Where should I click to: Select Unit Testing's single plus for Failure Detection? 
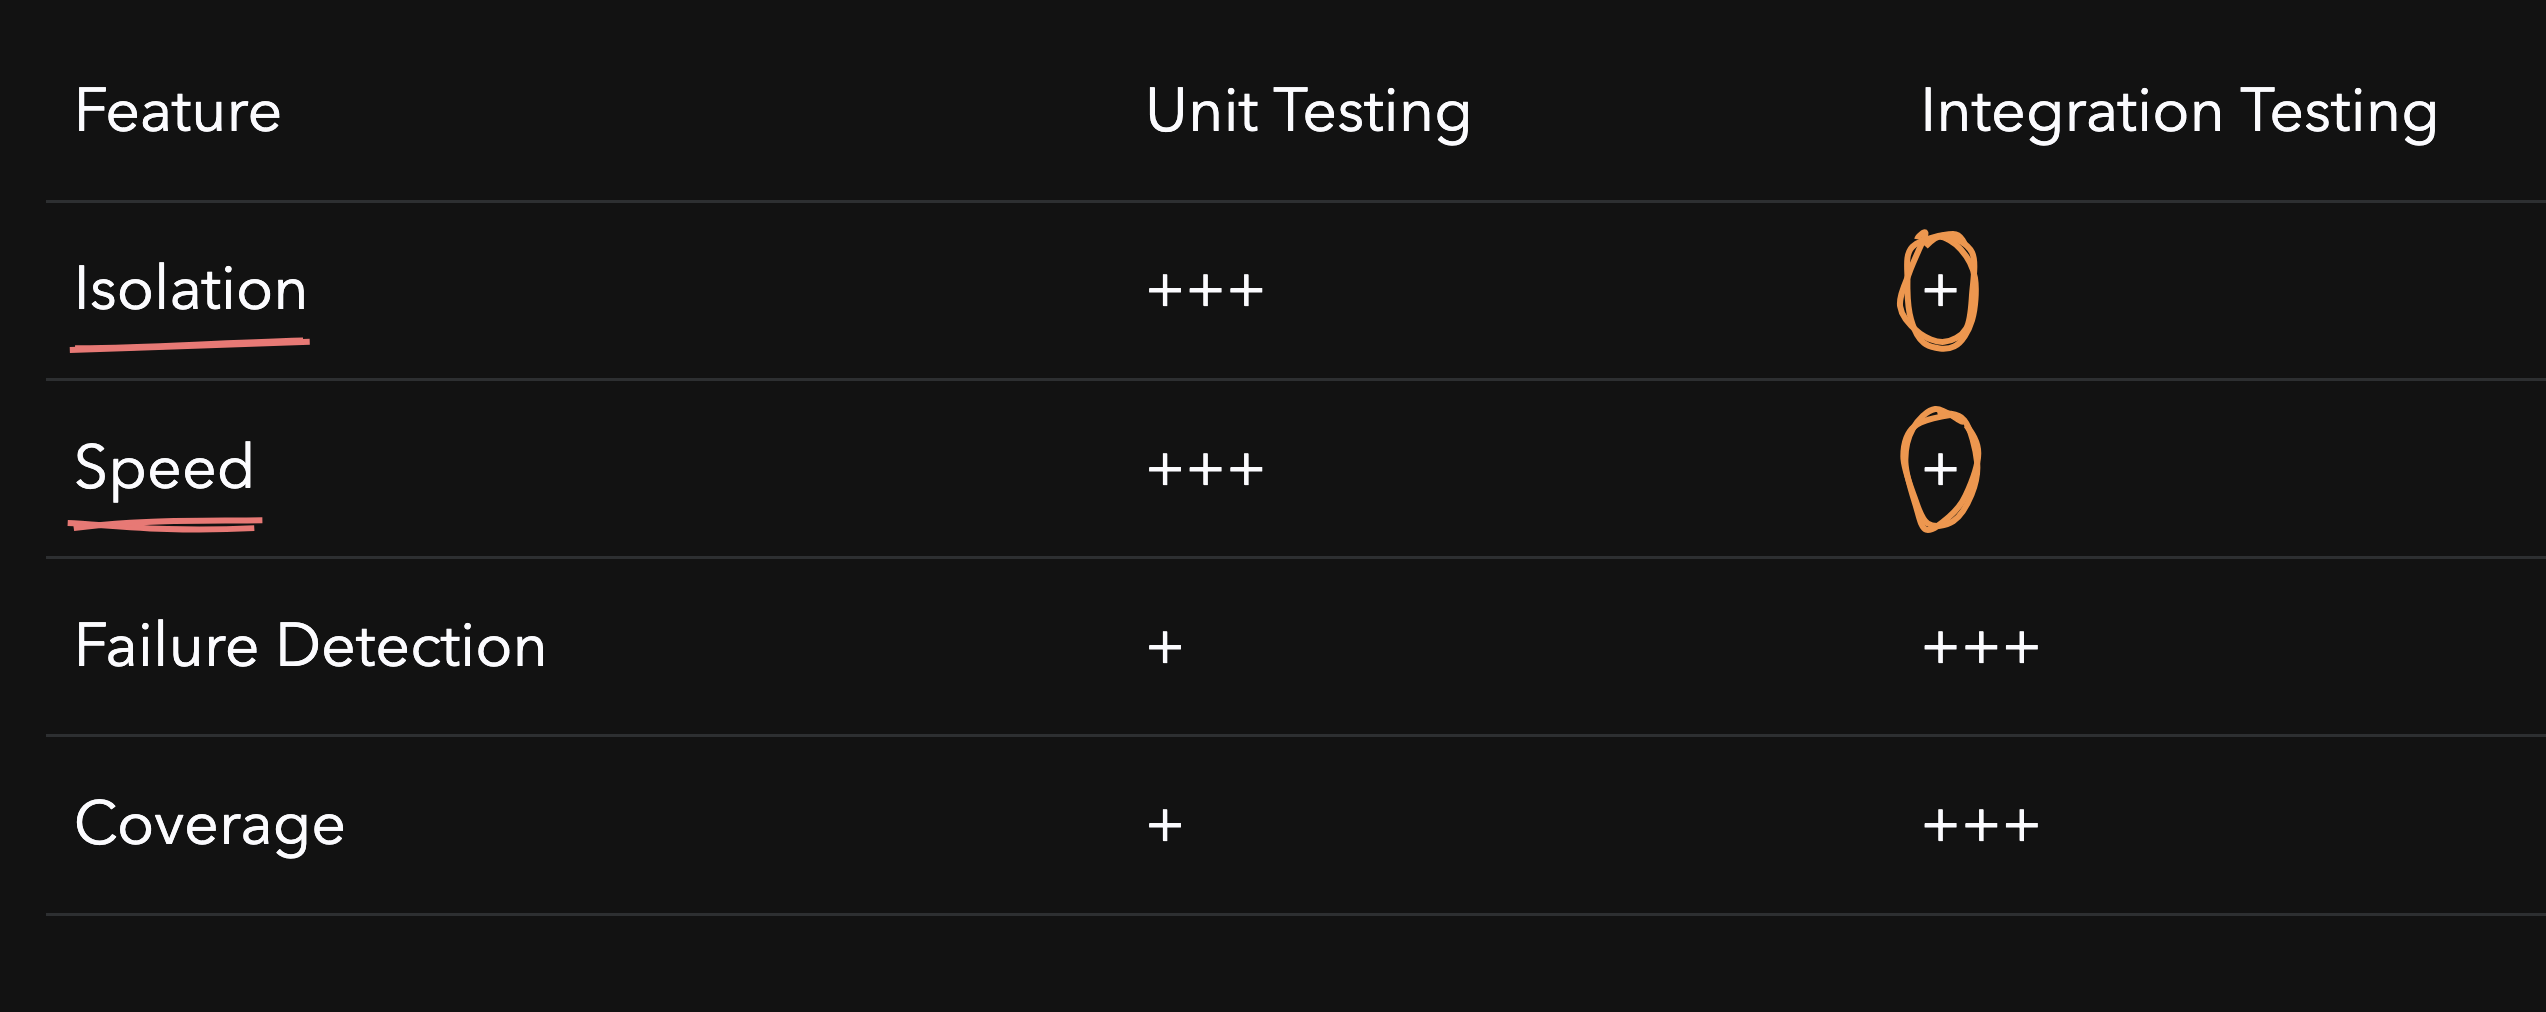pyautogui.click(x=1165, y=647)
